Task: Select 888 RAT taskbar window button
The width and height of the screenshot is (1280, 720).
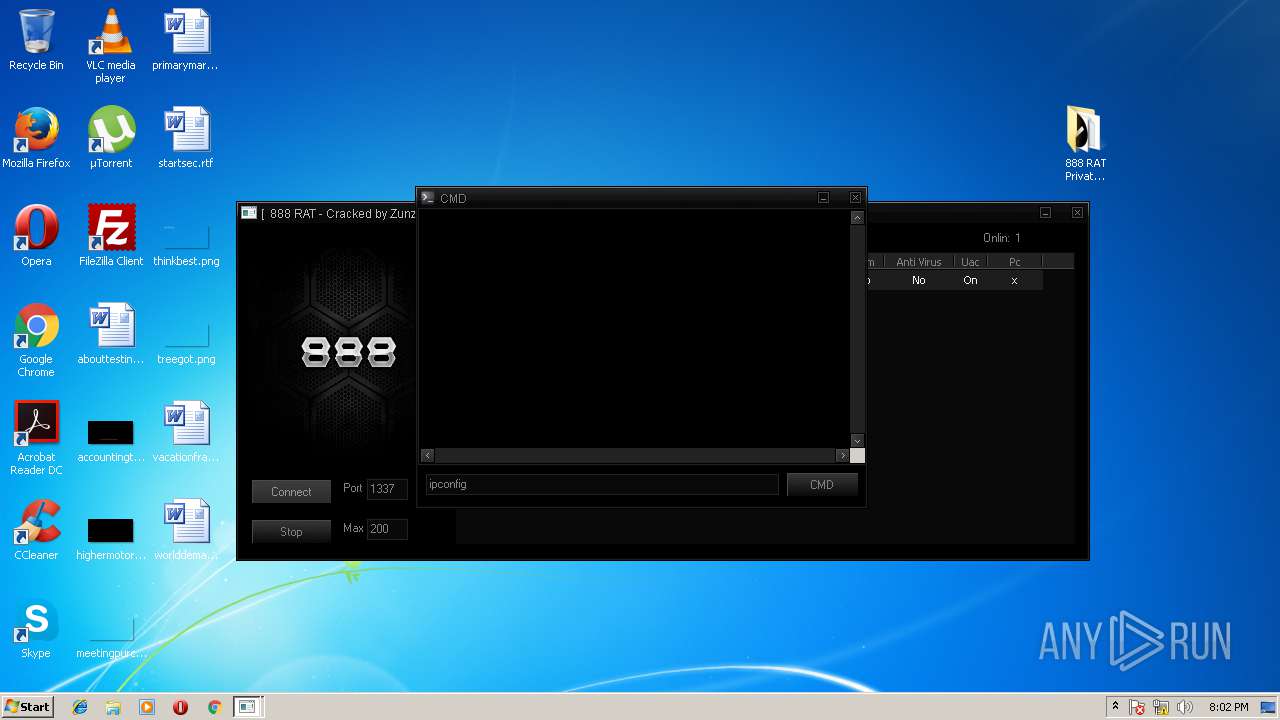Action: (x=248, y=707)
